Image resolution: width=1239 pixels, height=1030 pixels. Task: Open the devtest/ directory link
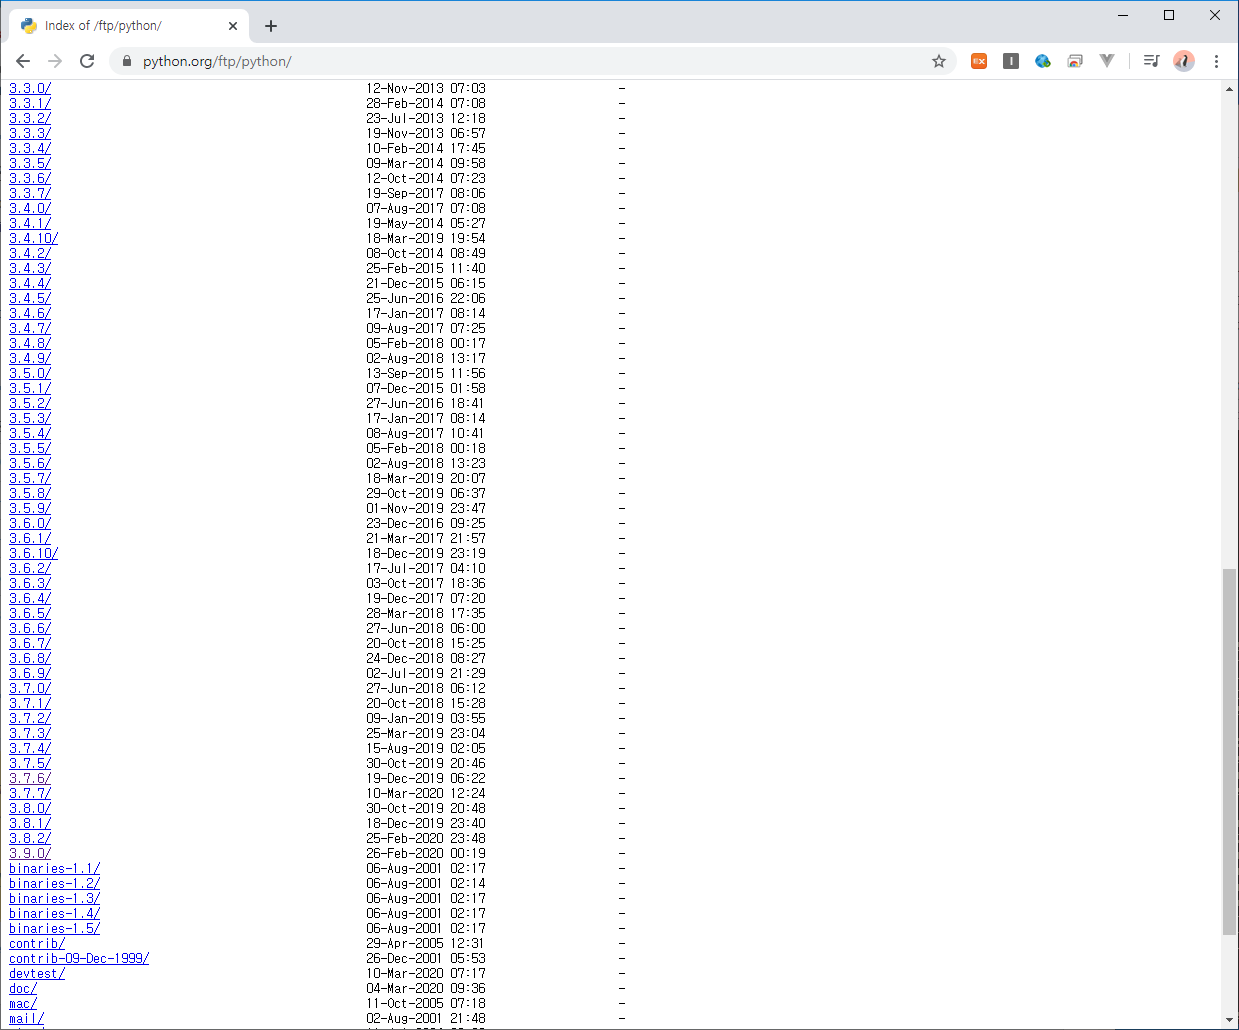pos(37,973)
